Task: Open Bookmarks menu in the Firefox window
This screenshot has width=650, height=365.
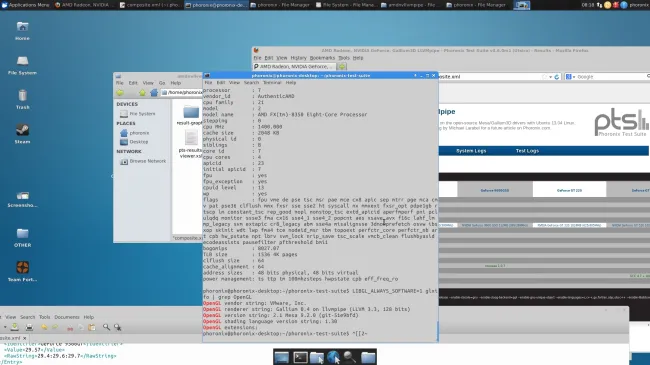Action: pos(322,58)
